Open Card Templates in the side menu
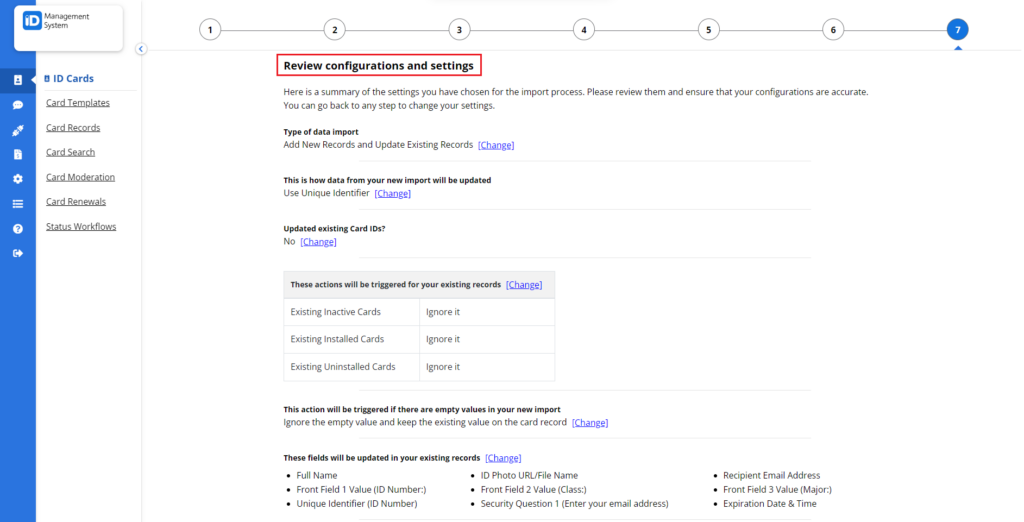 point(78,103)
